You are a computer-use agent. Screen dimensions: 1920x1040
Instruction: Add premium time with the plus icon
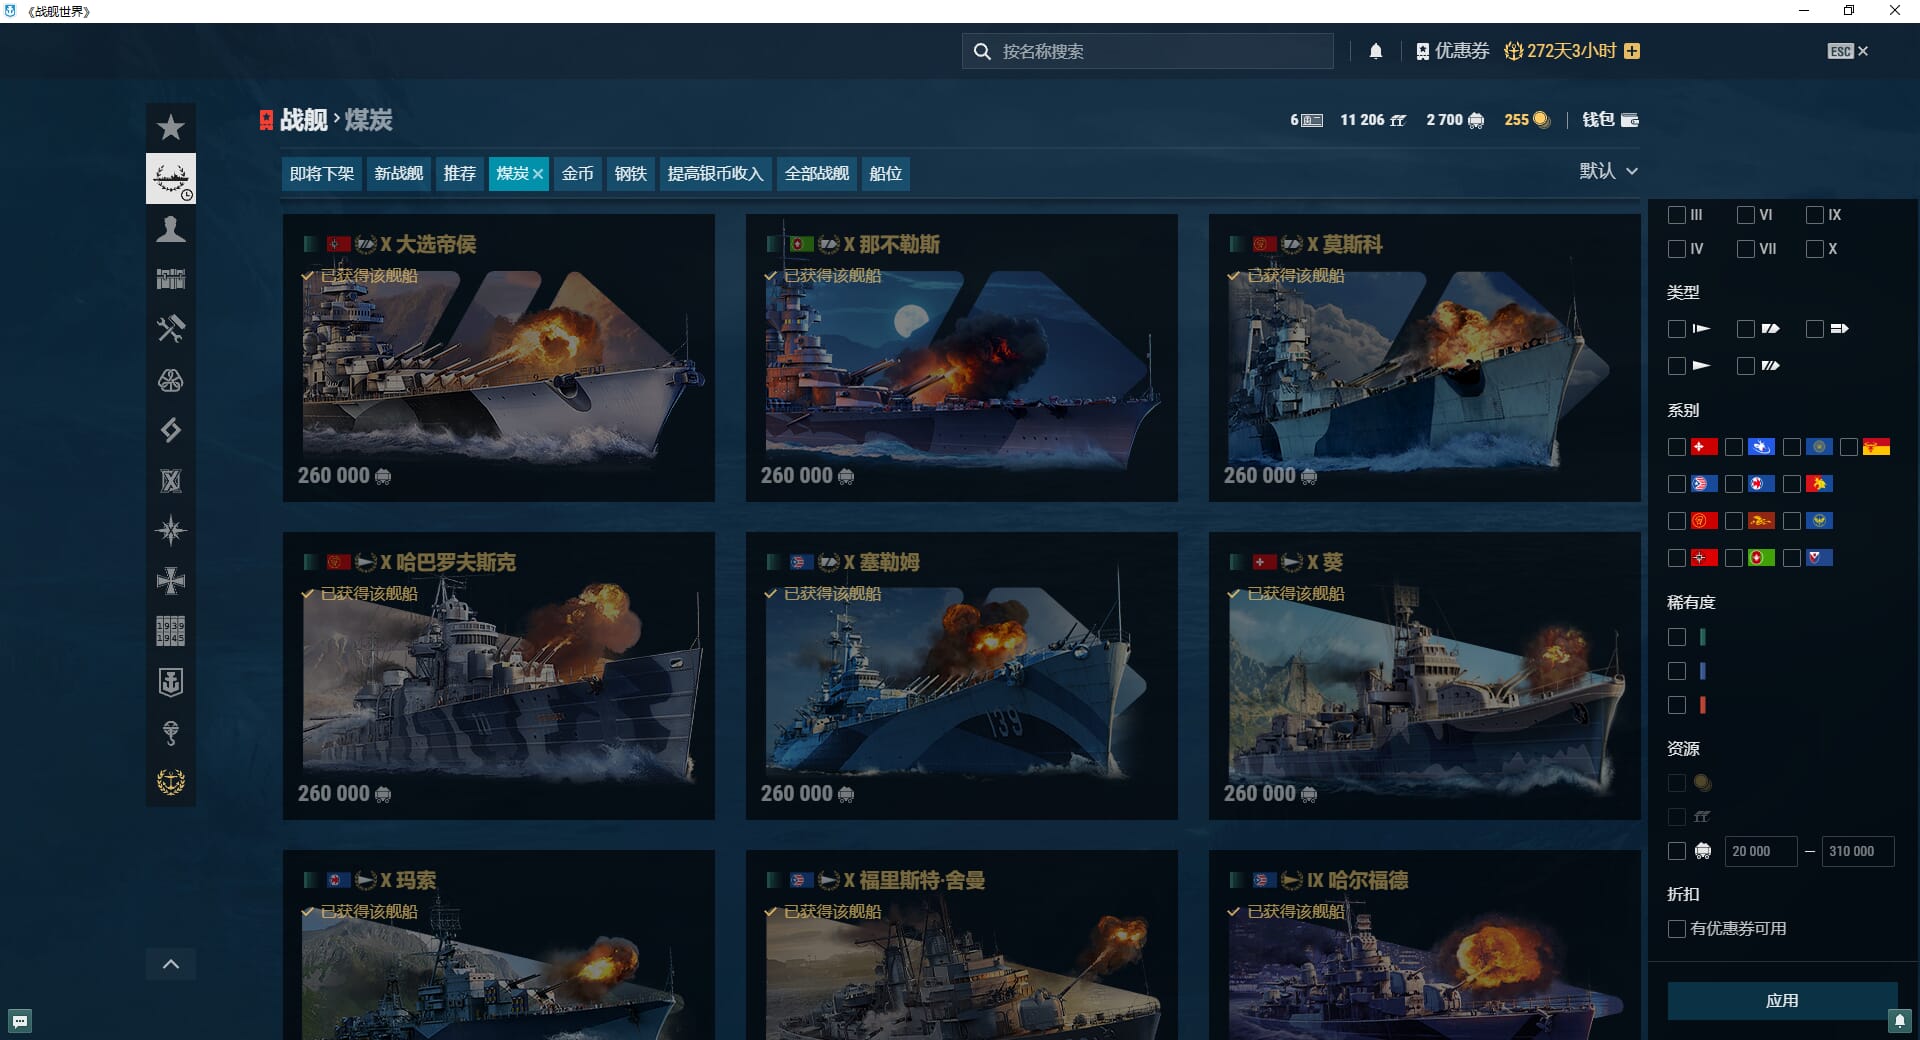pos(1632,51)
